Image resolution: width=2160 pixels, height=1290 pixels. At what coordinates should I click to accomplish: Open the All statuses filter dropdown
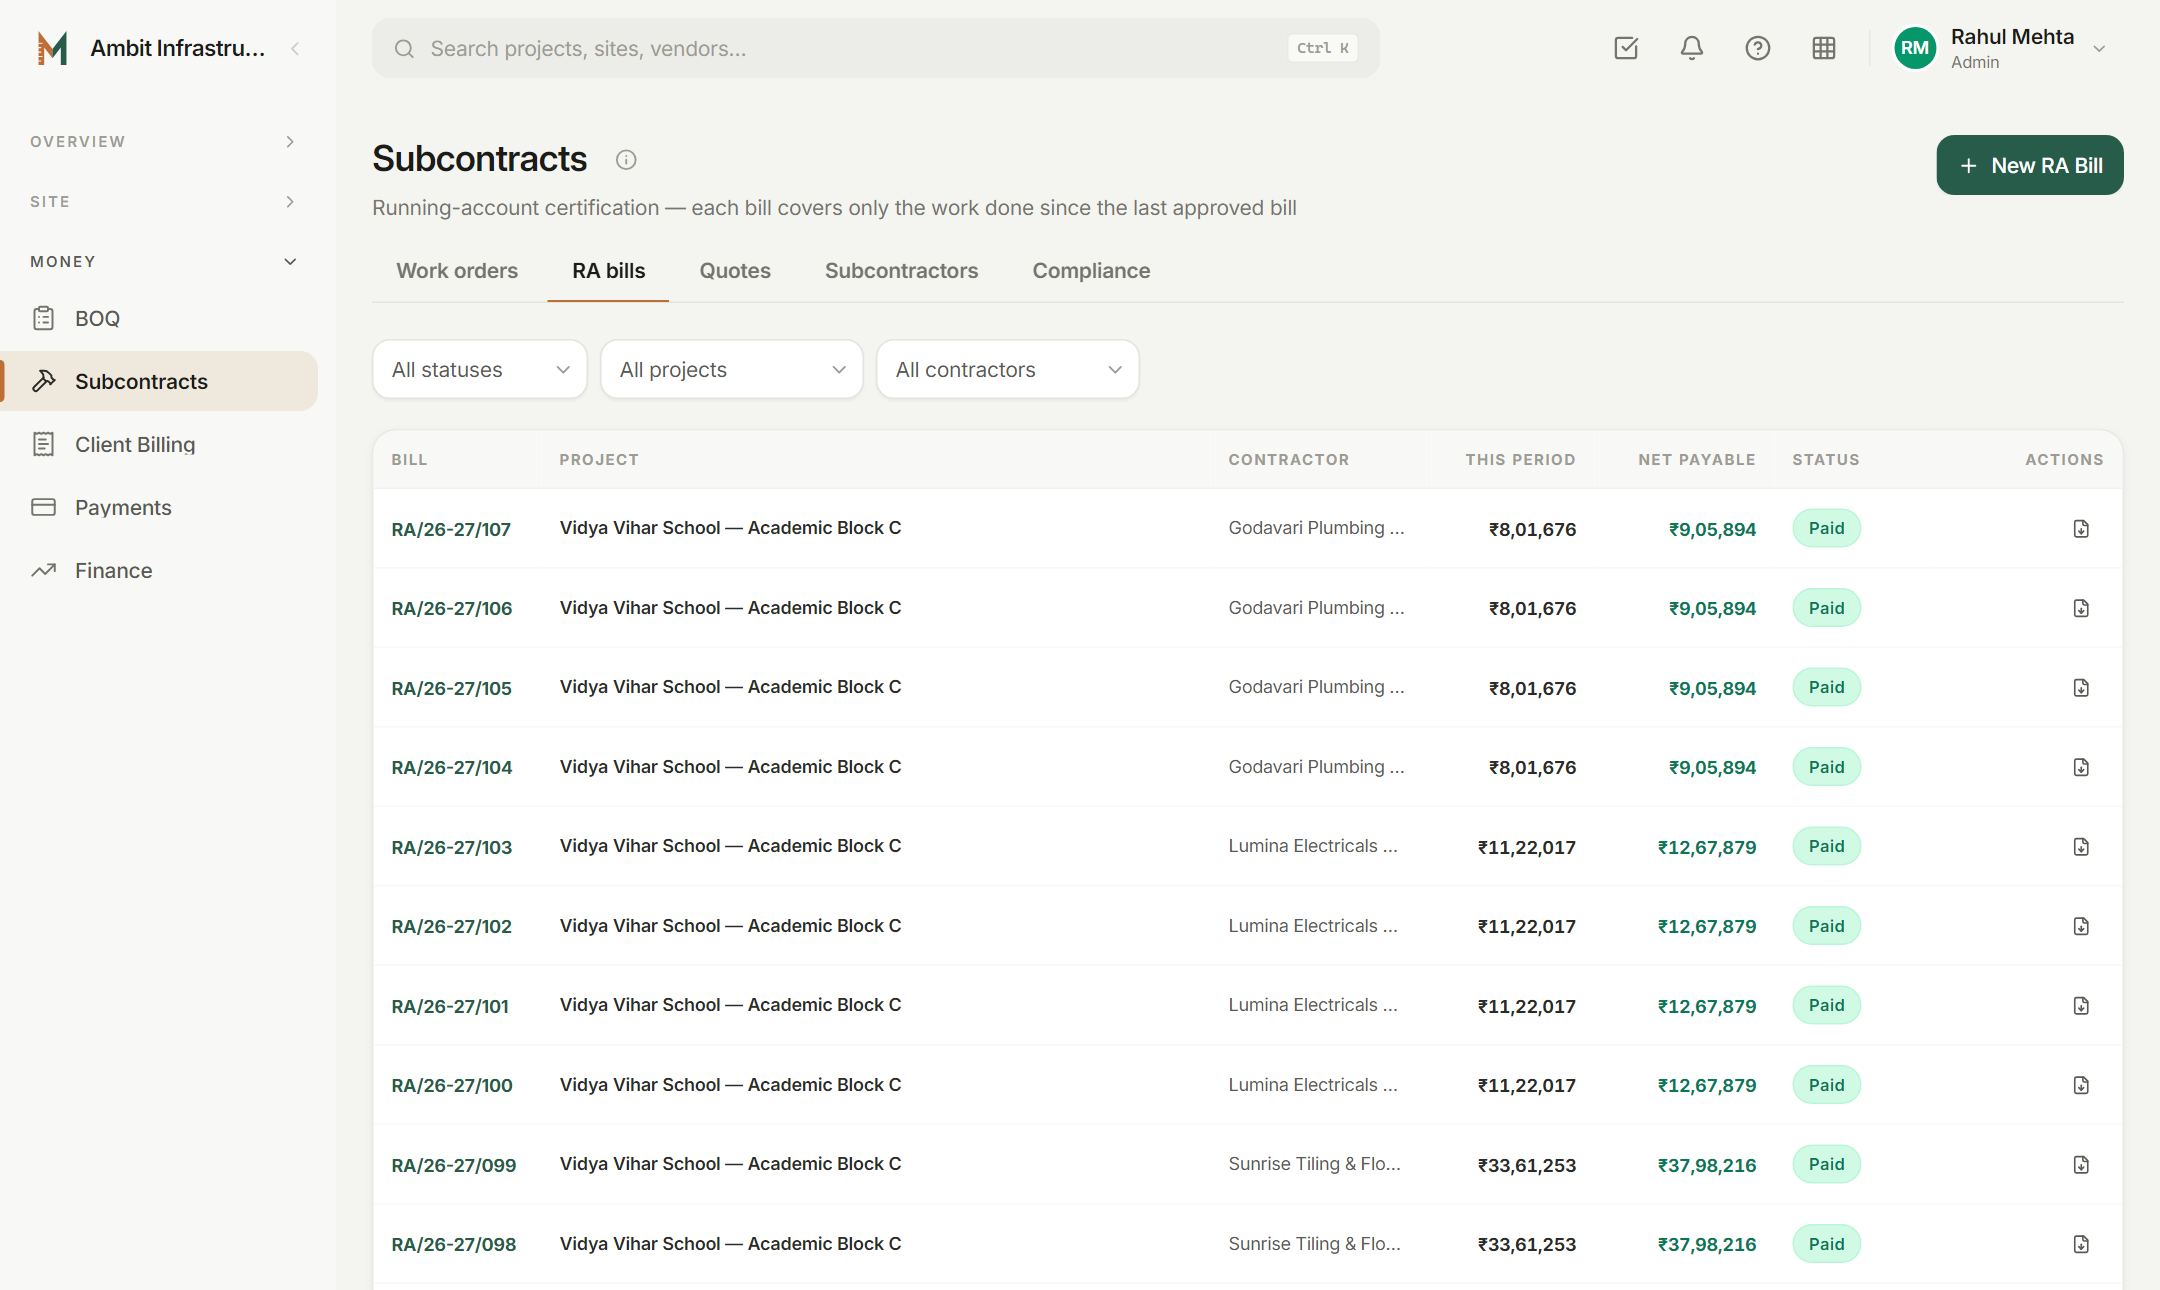pos(480,369)
